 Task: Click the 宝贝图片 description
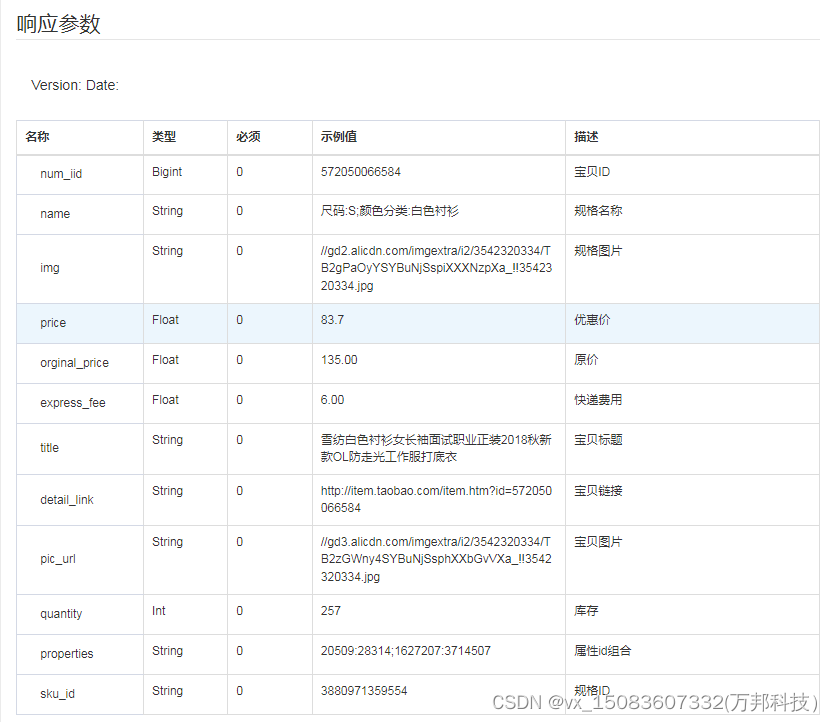click(598, 542)
